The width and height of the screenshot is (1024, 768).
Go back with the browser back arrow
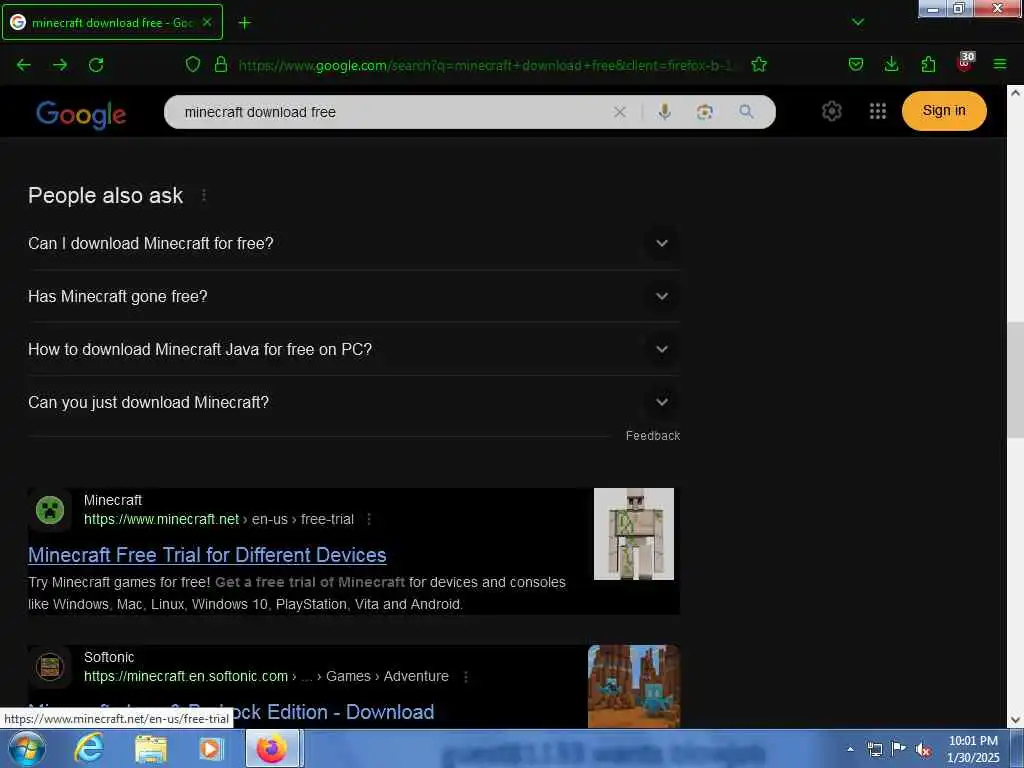[x=24, y=65]
